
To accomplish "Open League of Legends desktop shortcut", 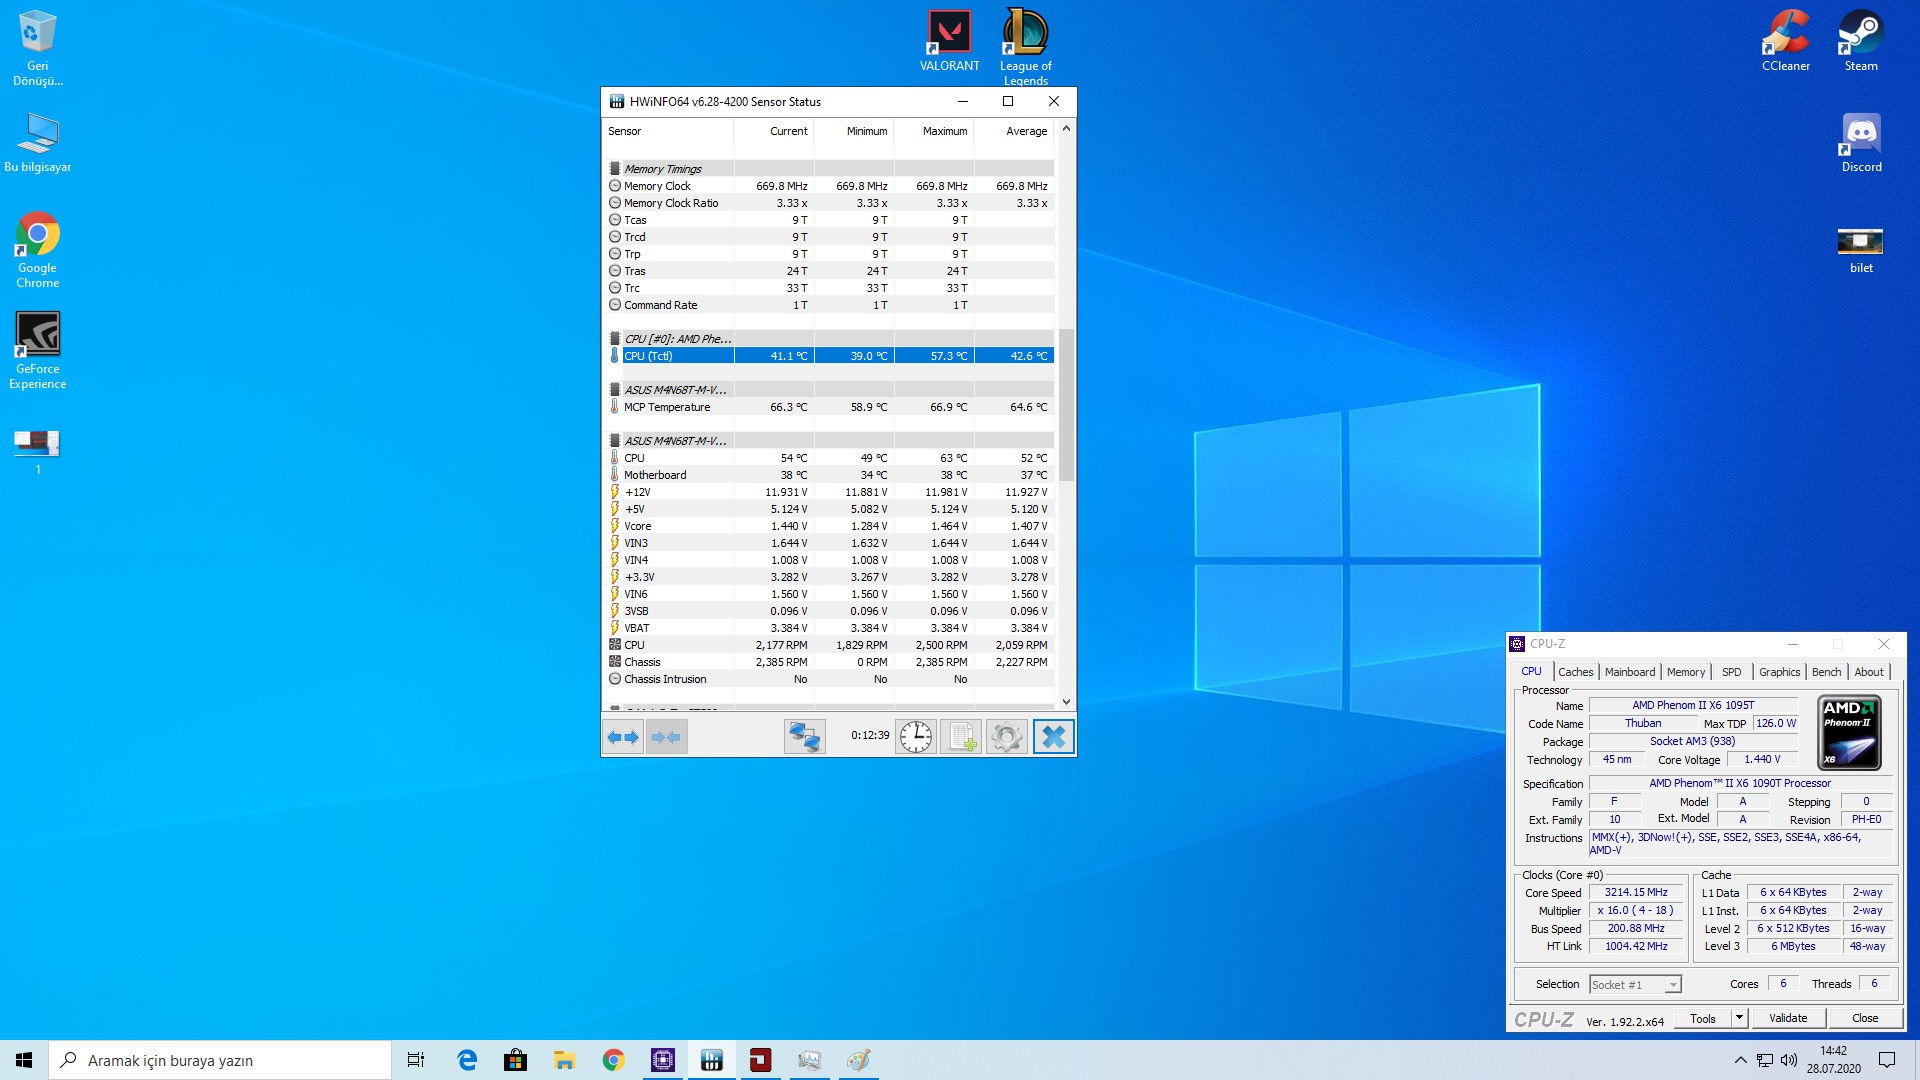I will 1025,47.
